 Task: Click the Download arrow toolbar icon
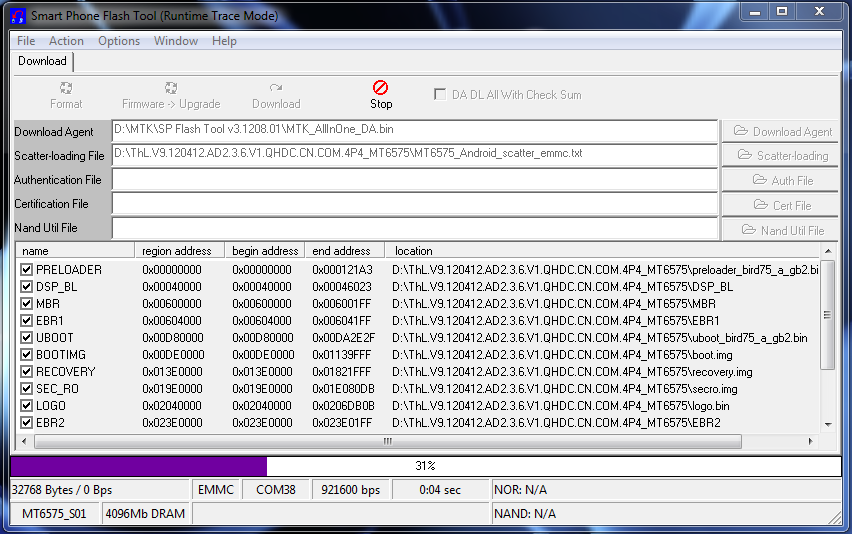(x=276, y=87)
